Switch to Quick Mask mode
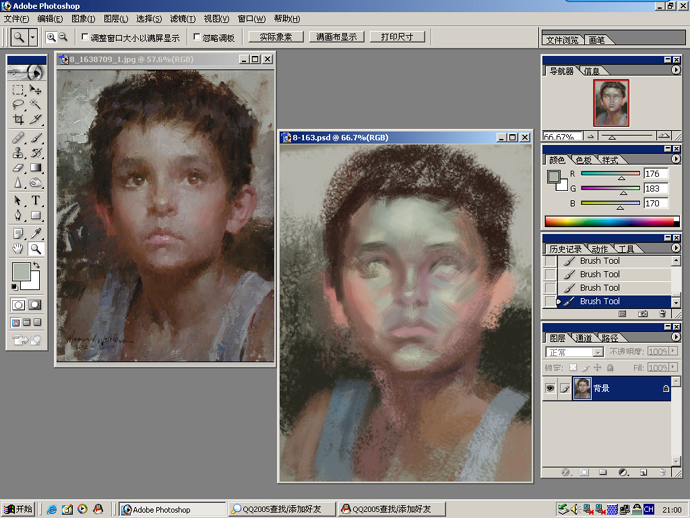This screenshot has height=518, width=690. (35, 305)
